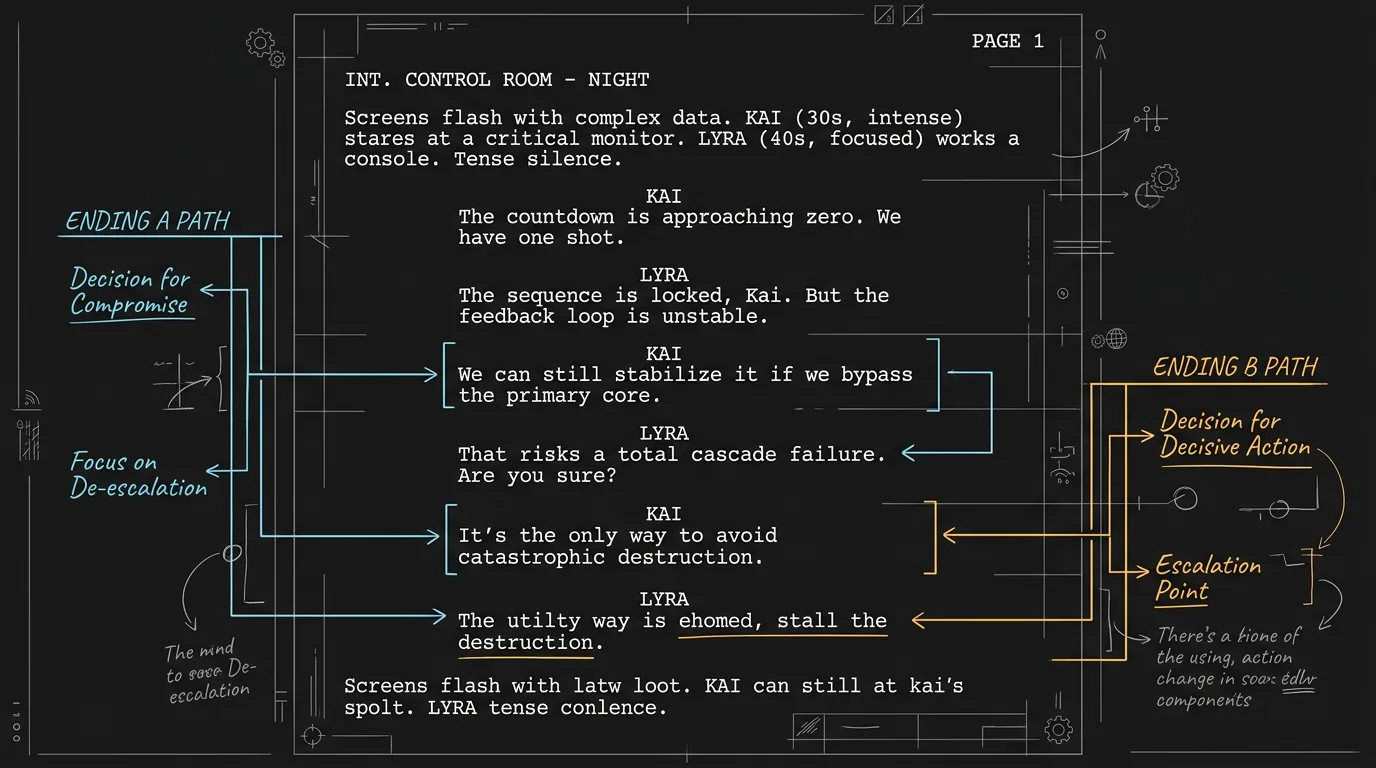Click the line 'the primary core.'
The width and height of the screenshot is (1376, 768).
coord(560,395)
